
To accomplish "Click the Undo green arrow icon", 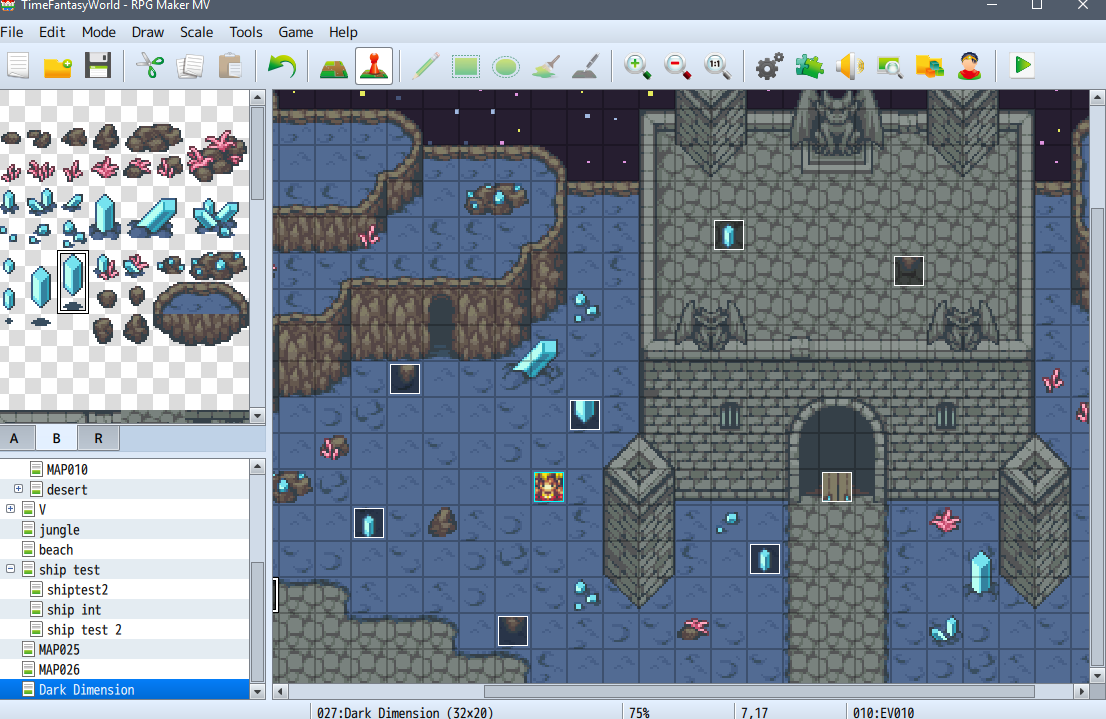I will 282,66.
